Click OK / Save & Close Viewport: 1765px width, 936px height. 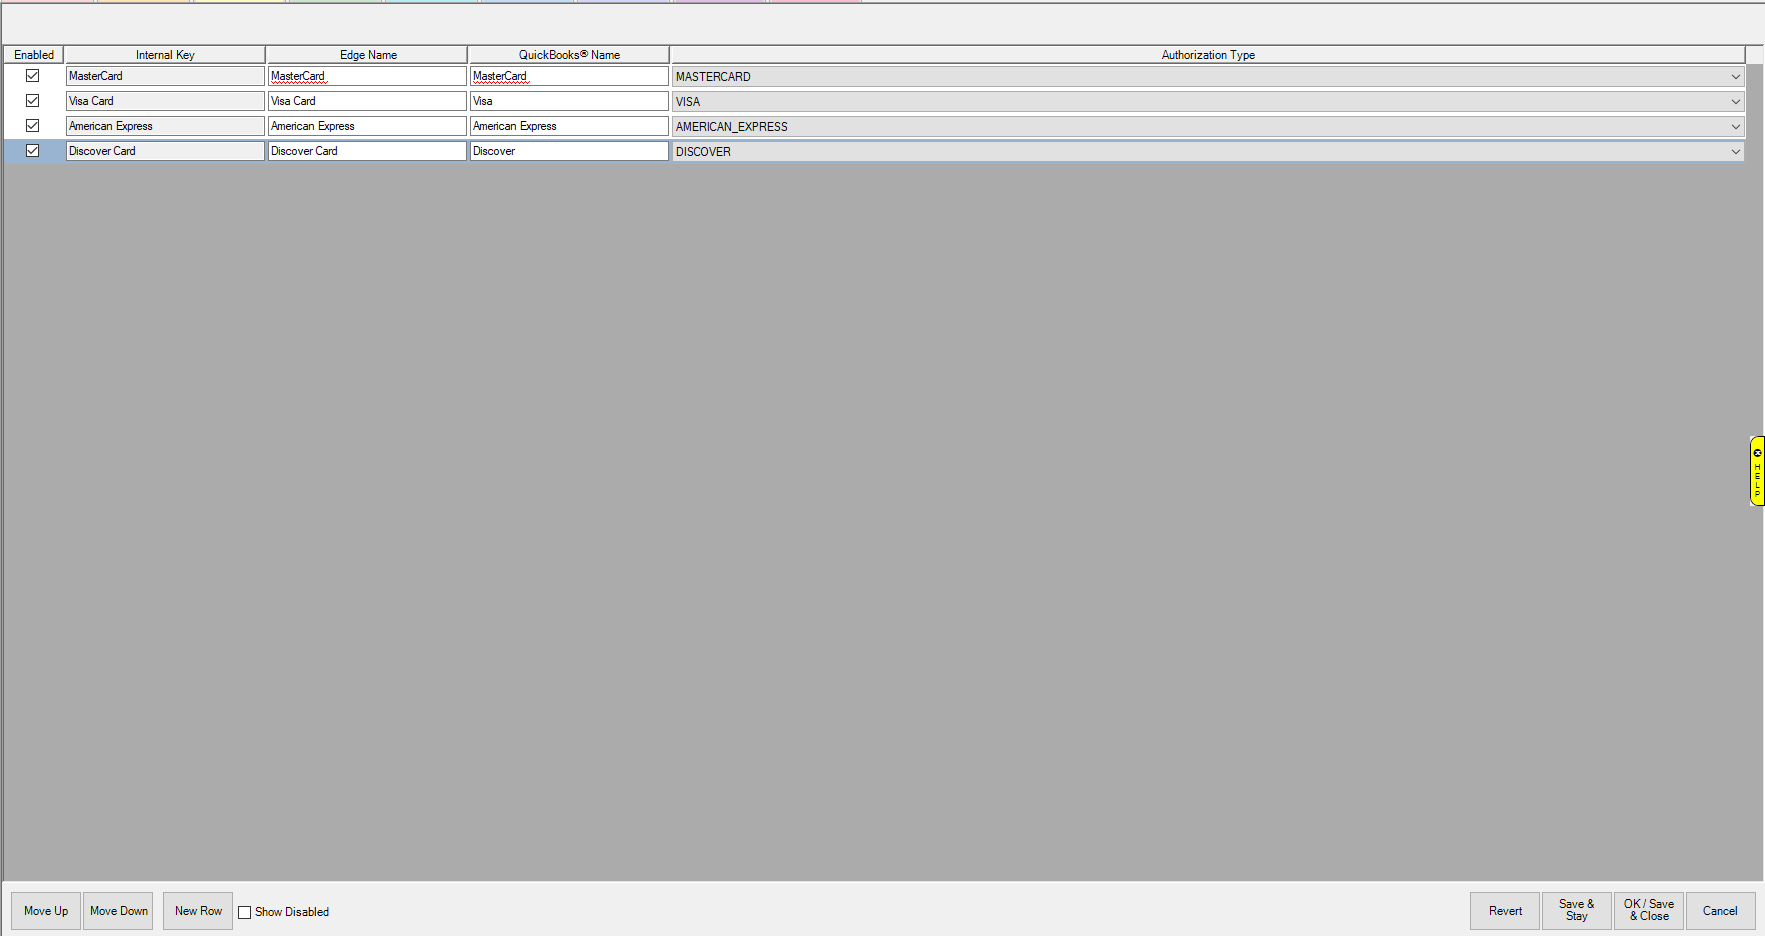(1648, 911)
